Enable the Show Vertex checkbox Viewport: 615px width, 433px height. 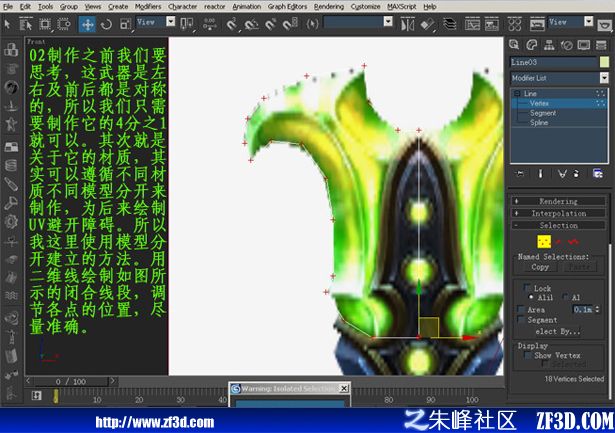point(528,355)
